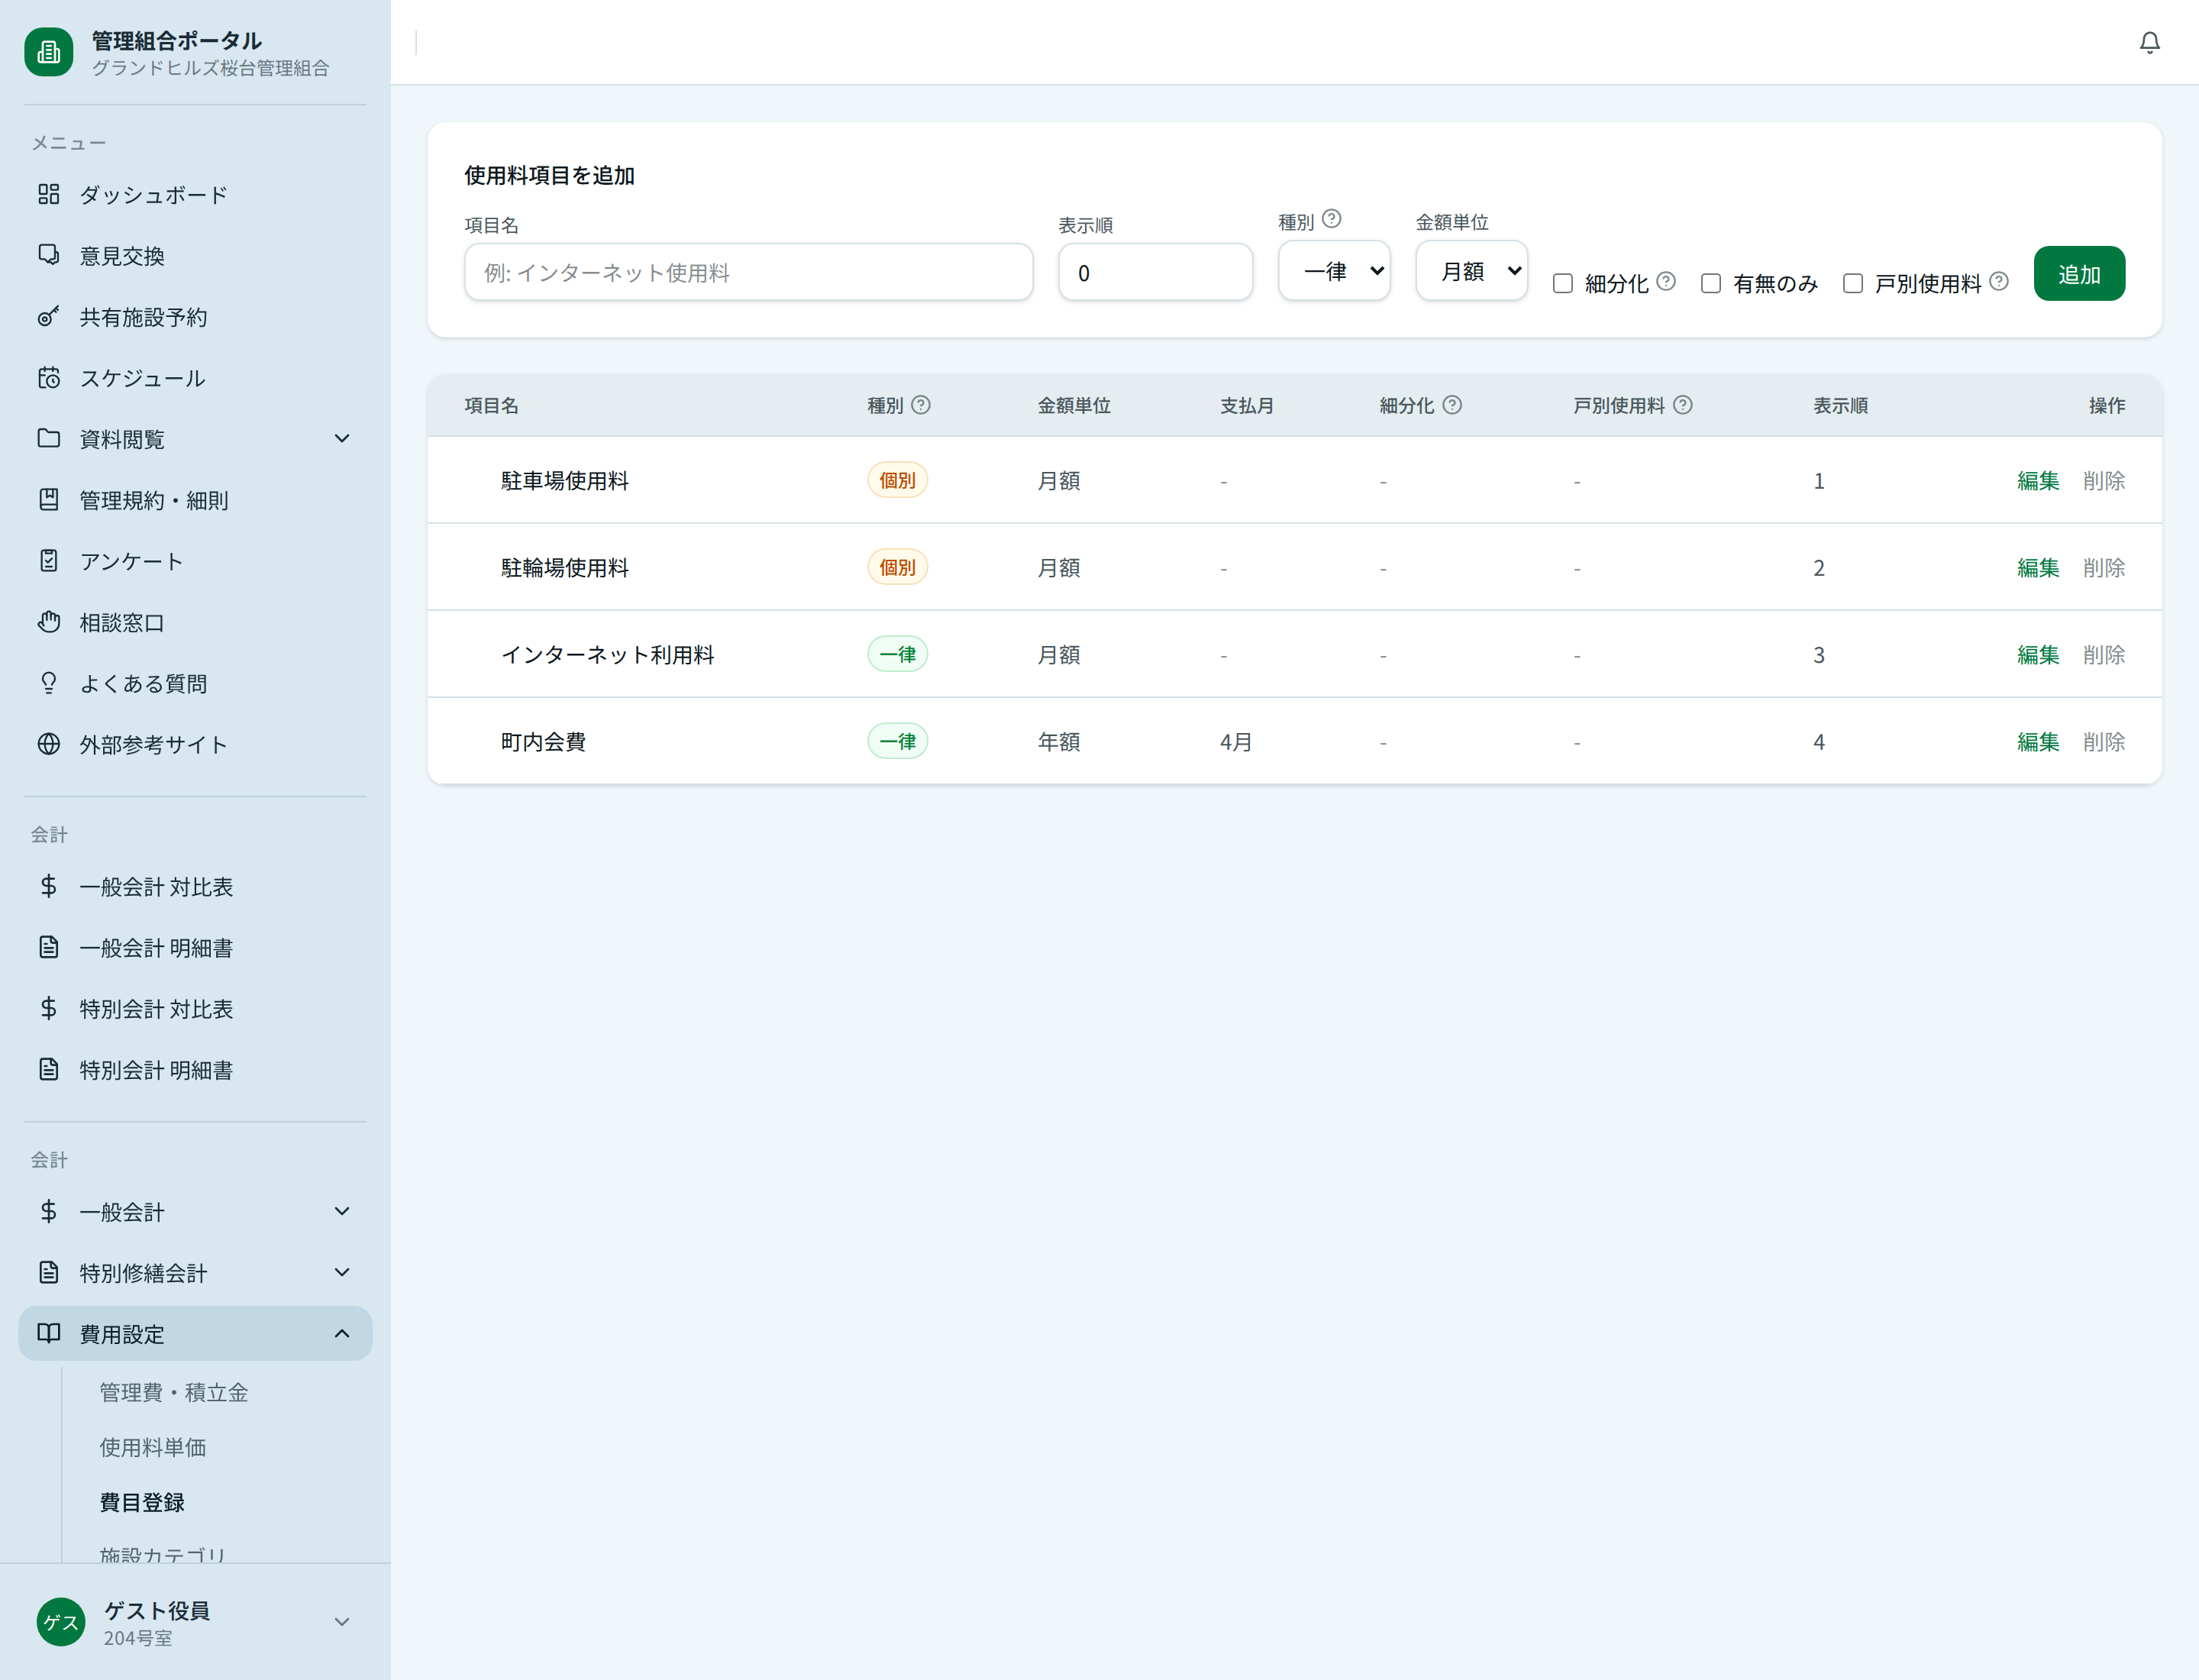Open the 種別 dropdown showing 一律

pyautogui.click(x=1334, y=271)
